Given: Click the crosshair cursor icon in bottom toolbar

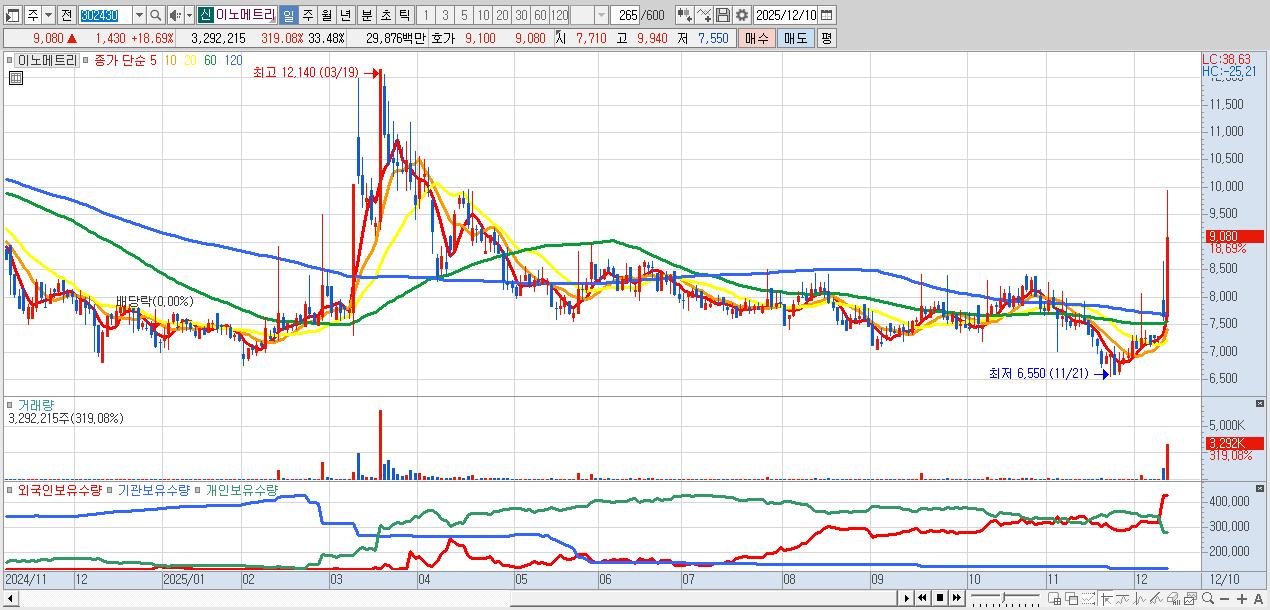Looking at the screenshot, I should [1106, 598].
